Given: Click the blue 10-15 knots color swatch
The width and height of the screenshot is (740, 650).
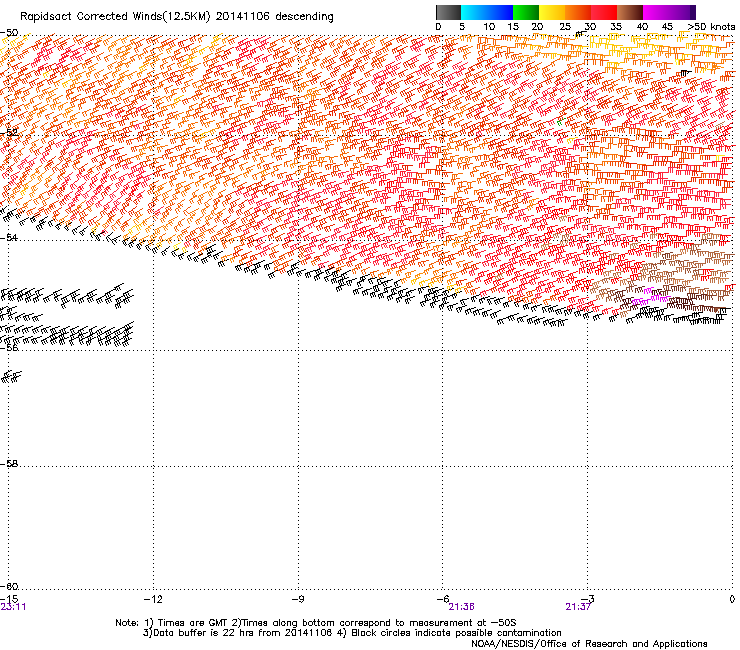Looking at the screenshot, I should 500,12.
